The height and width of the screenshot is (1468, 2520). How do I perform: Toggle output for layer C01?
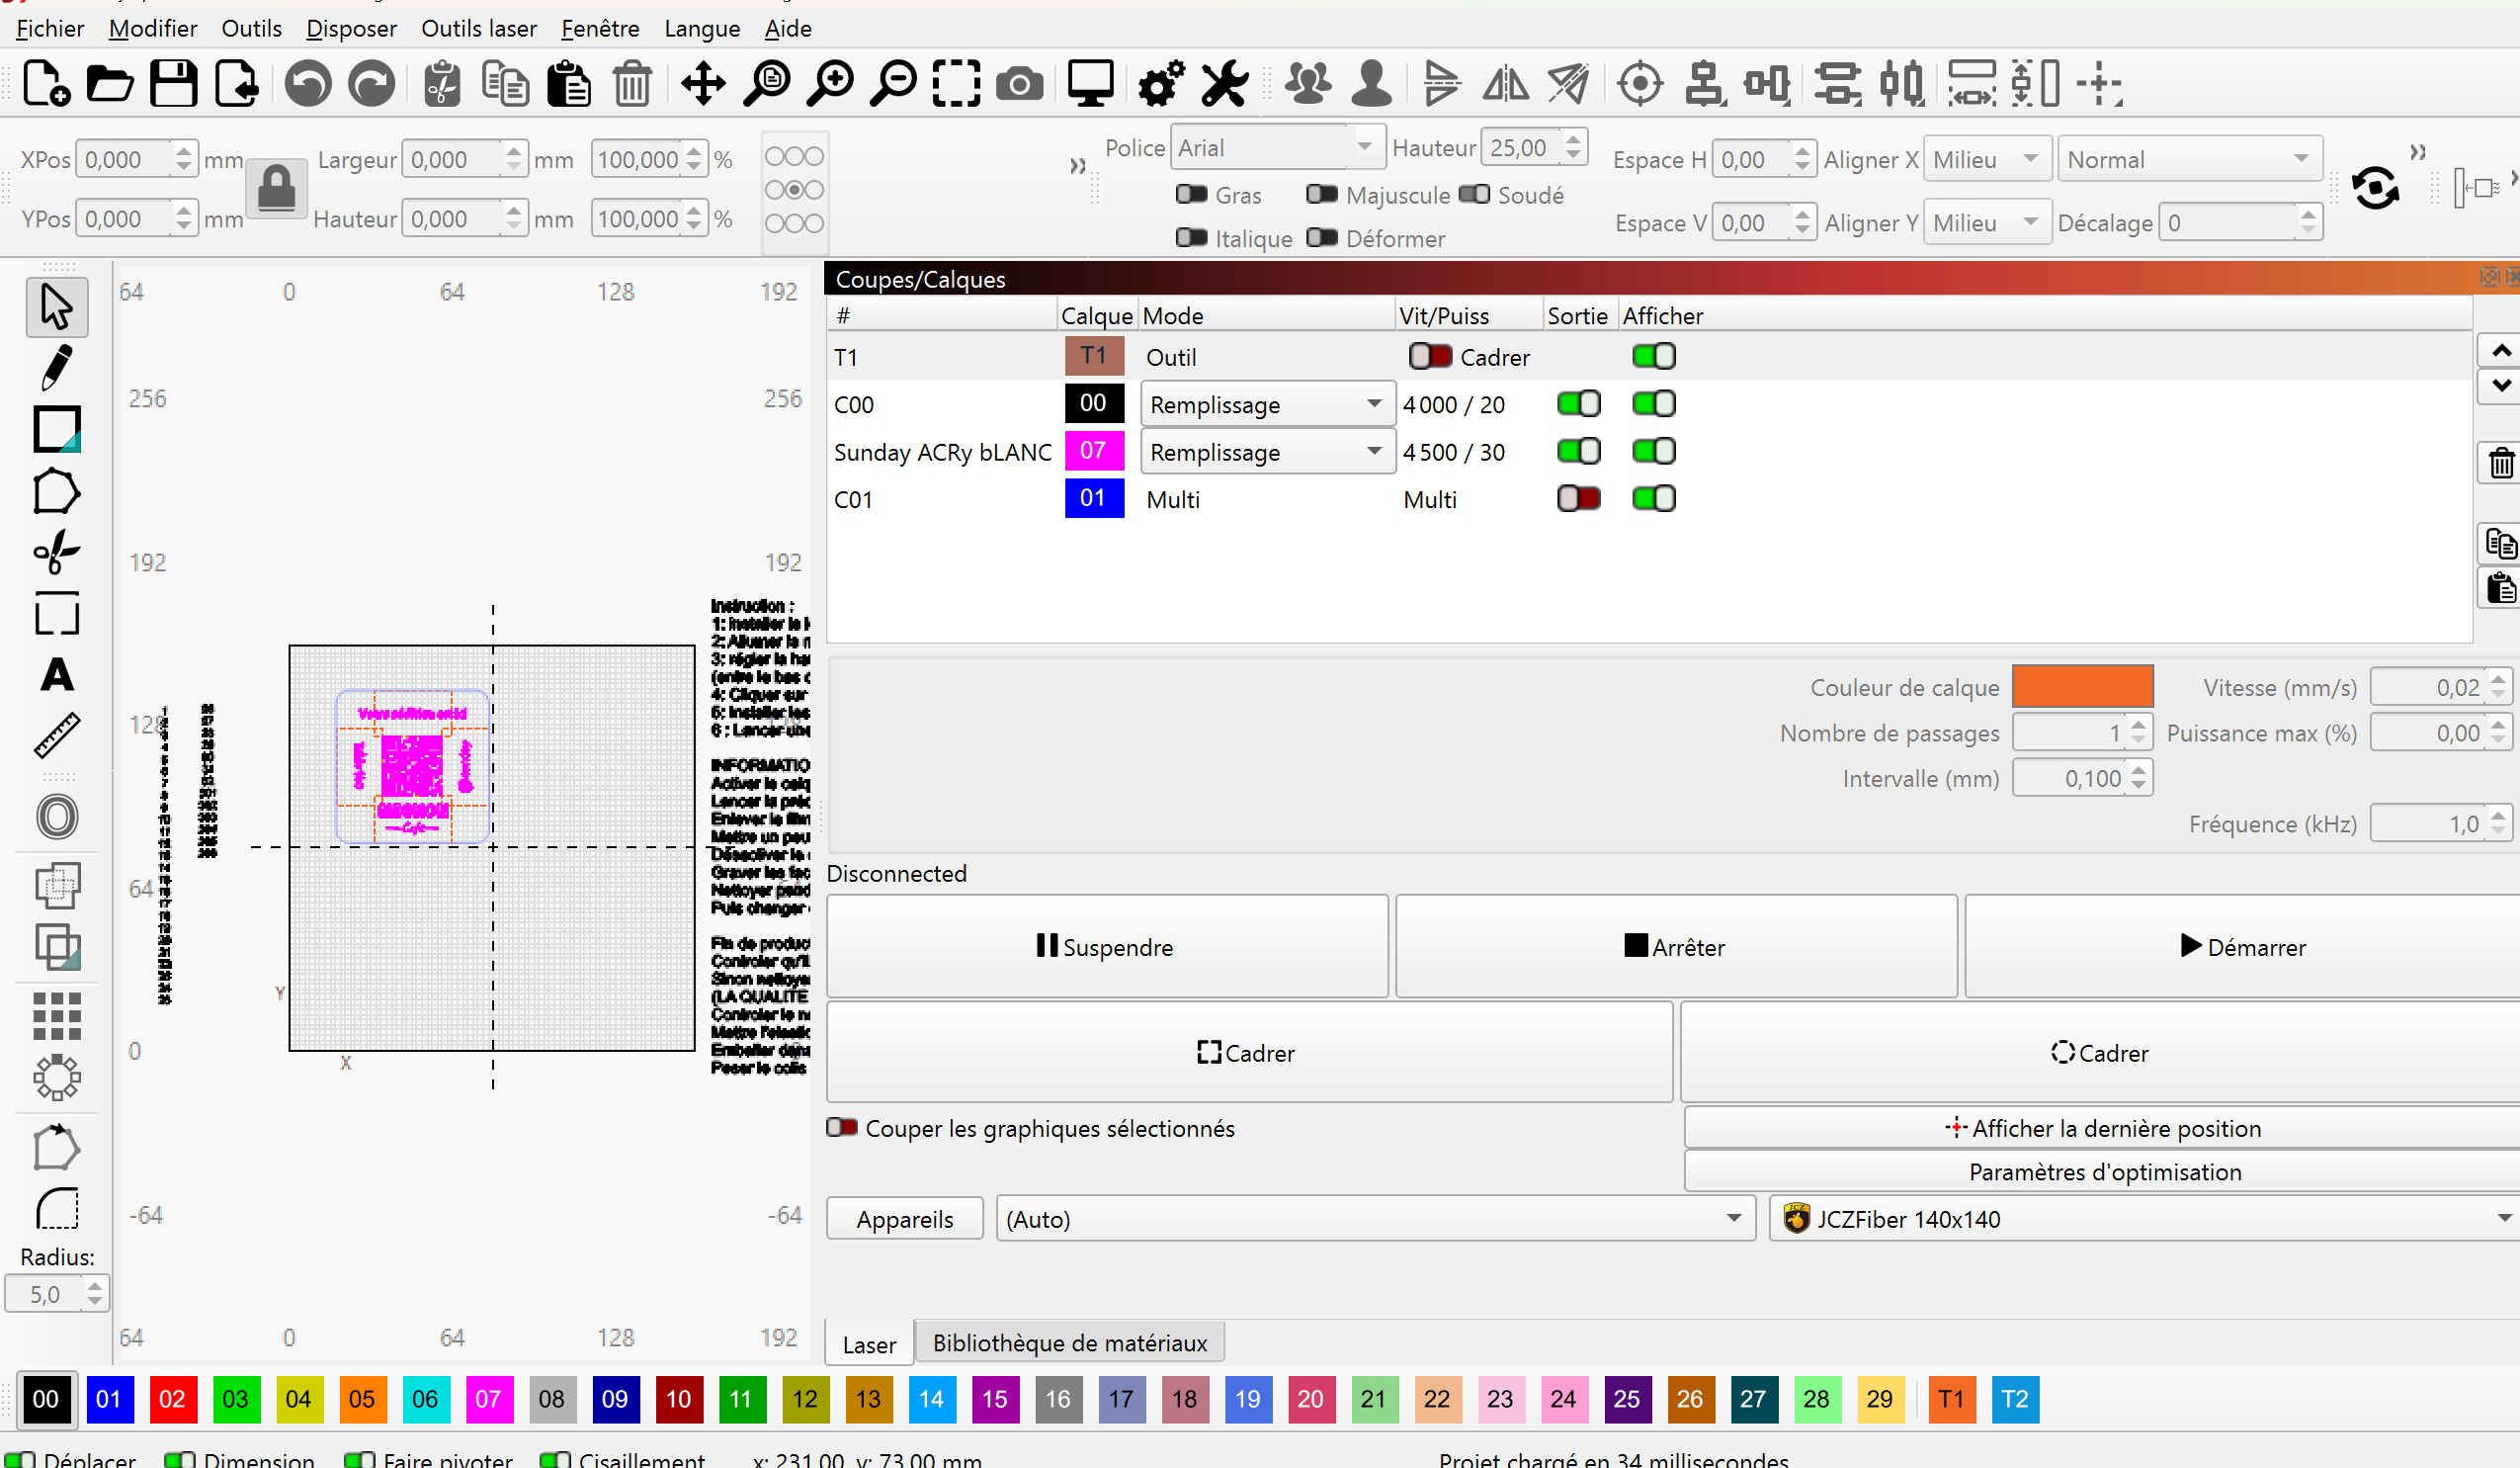pos(1578,499)
